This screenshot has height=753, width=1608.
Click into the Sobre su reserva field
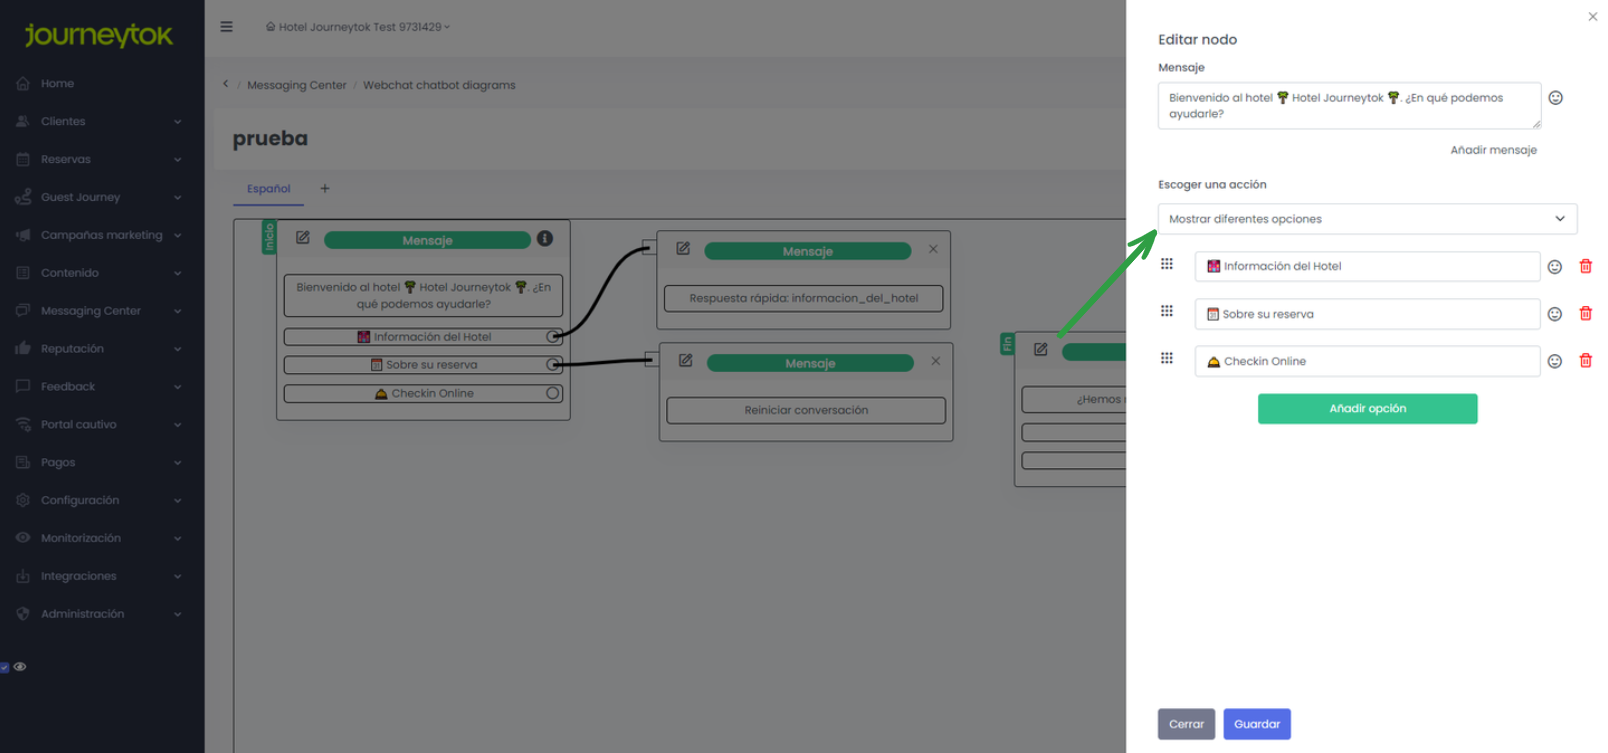click(1366, 314)
